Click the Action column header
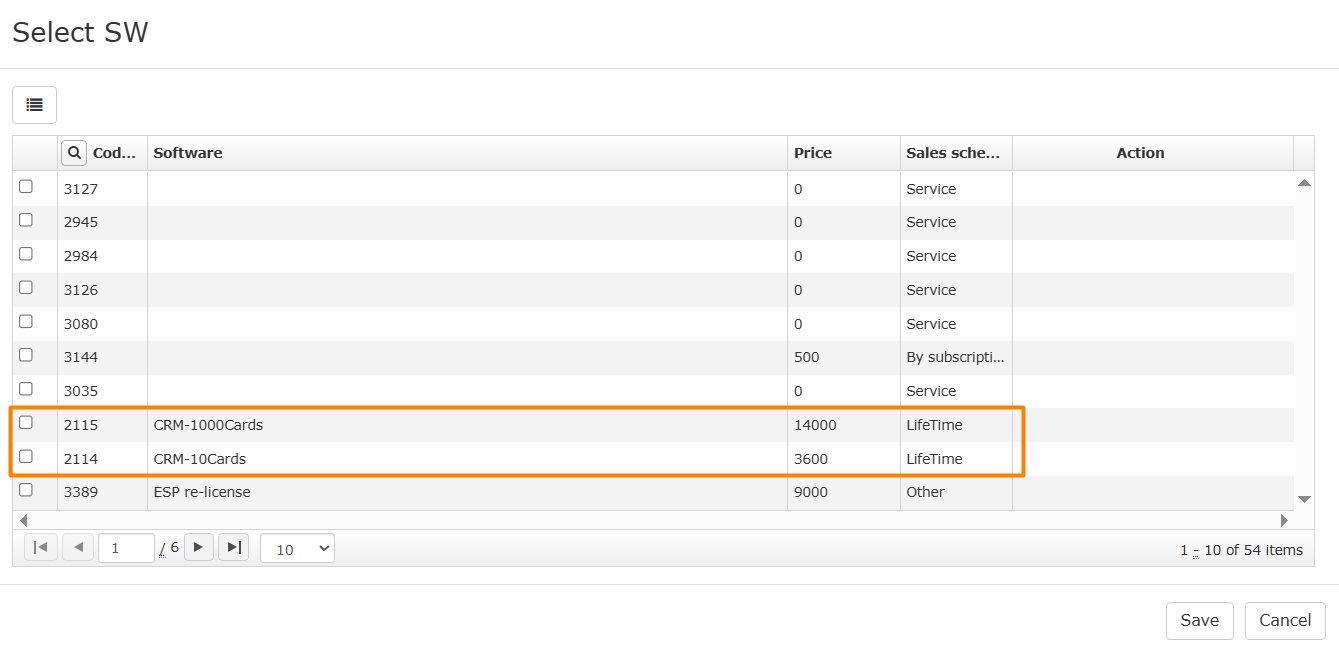This screenshot has height=653, width=1339. (x=1140, y=153)
